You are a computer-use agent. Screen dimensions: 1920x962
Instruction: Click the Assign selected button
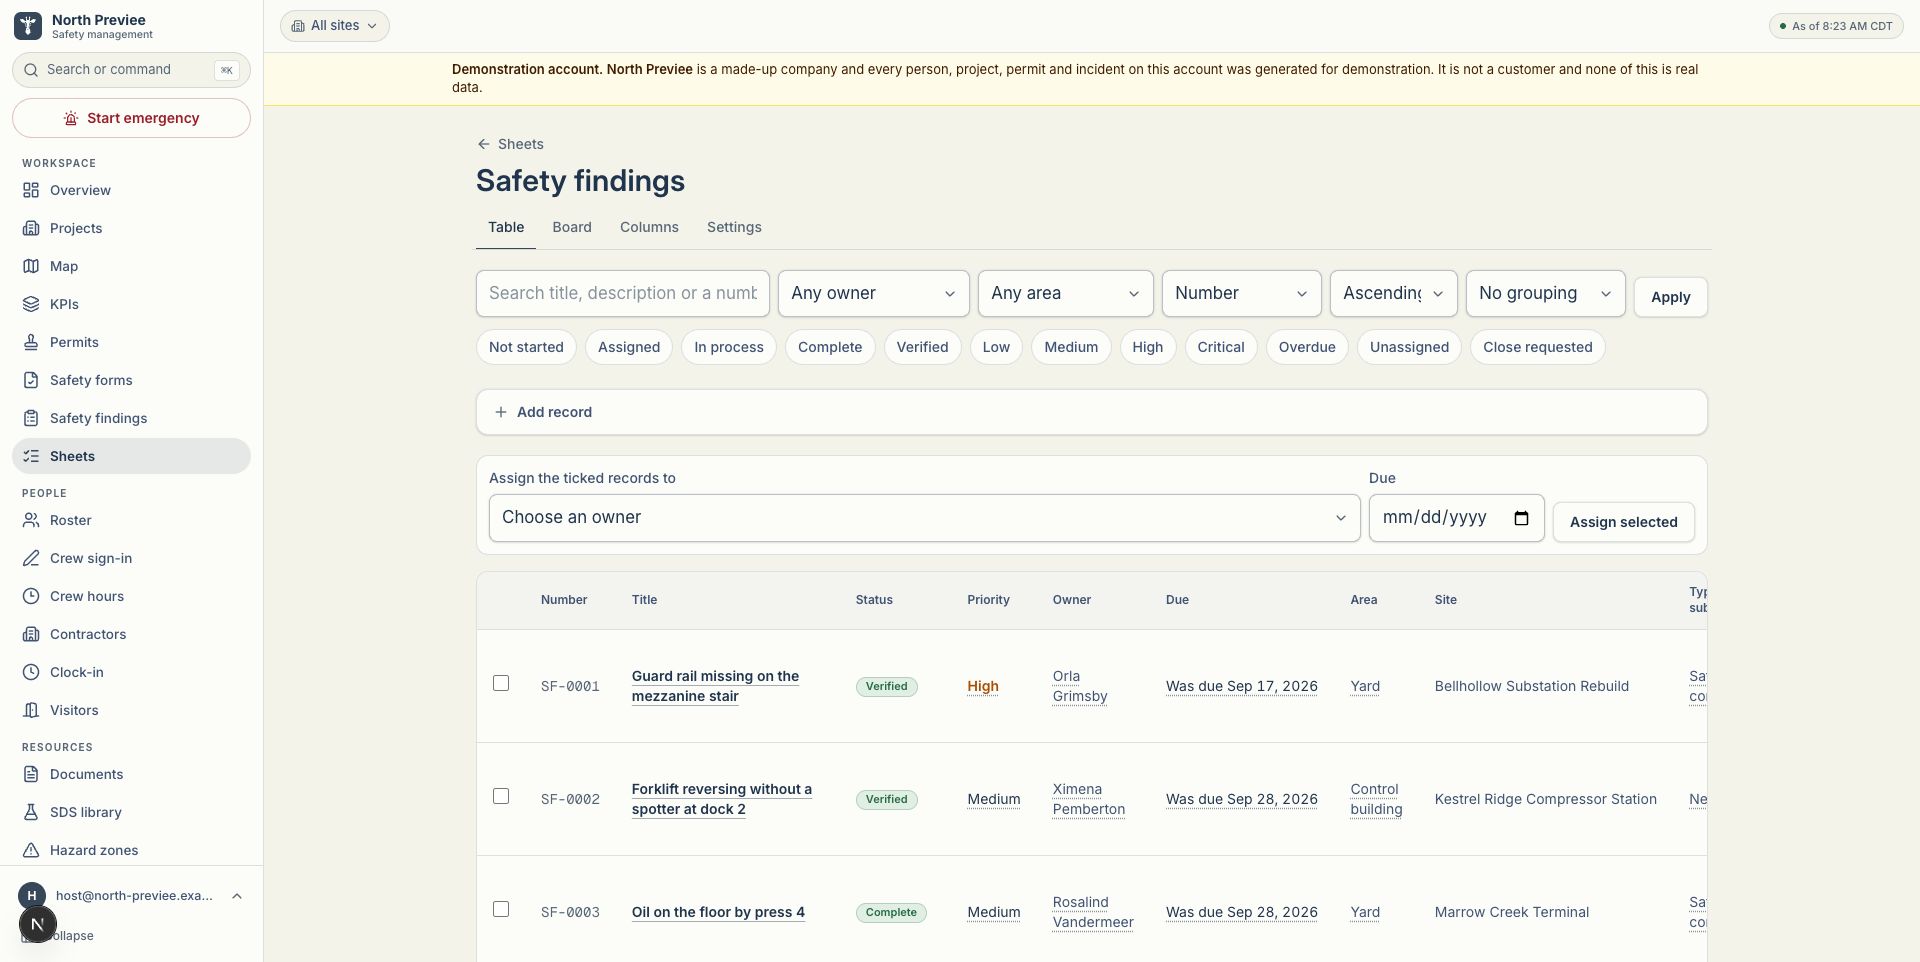1624,522
